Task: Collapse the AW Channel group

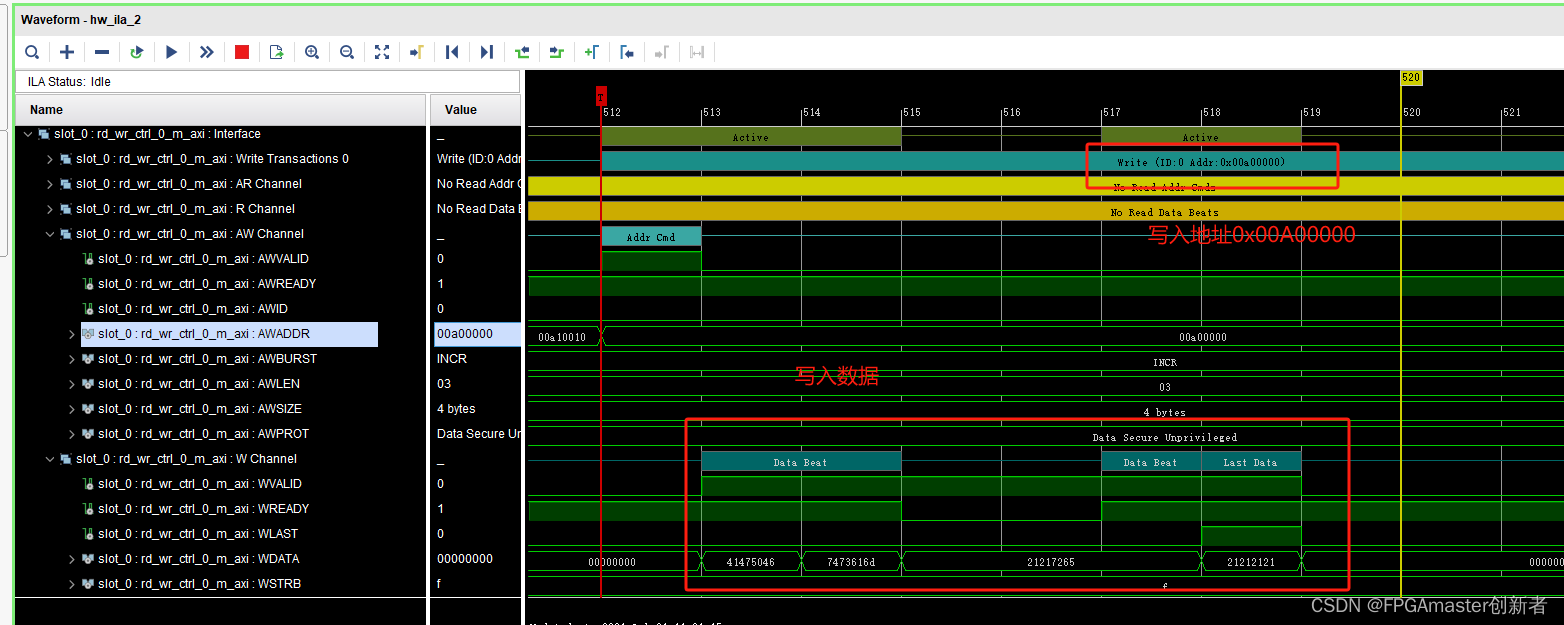Action: point(49,233)
